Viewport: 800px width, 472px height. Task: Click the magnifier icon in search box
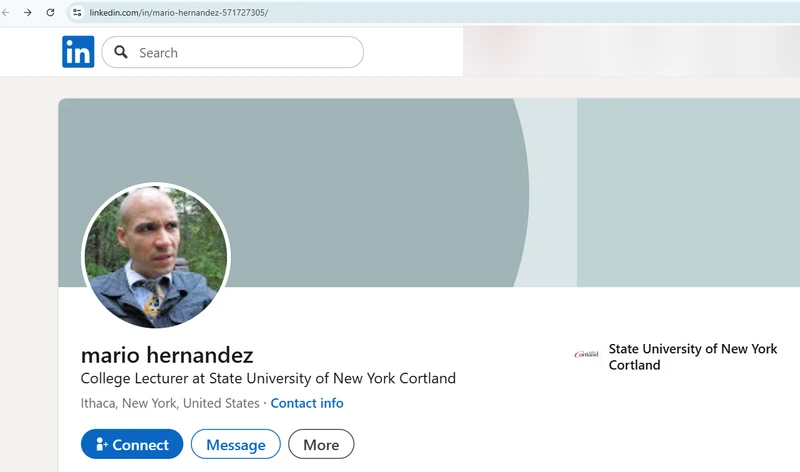tap(121, 52)
